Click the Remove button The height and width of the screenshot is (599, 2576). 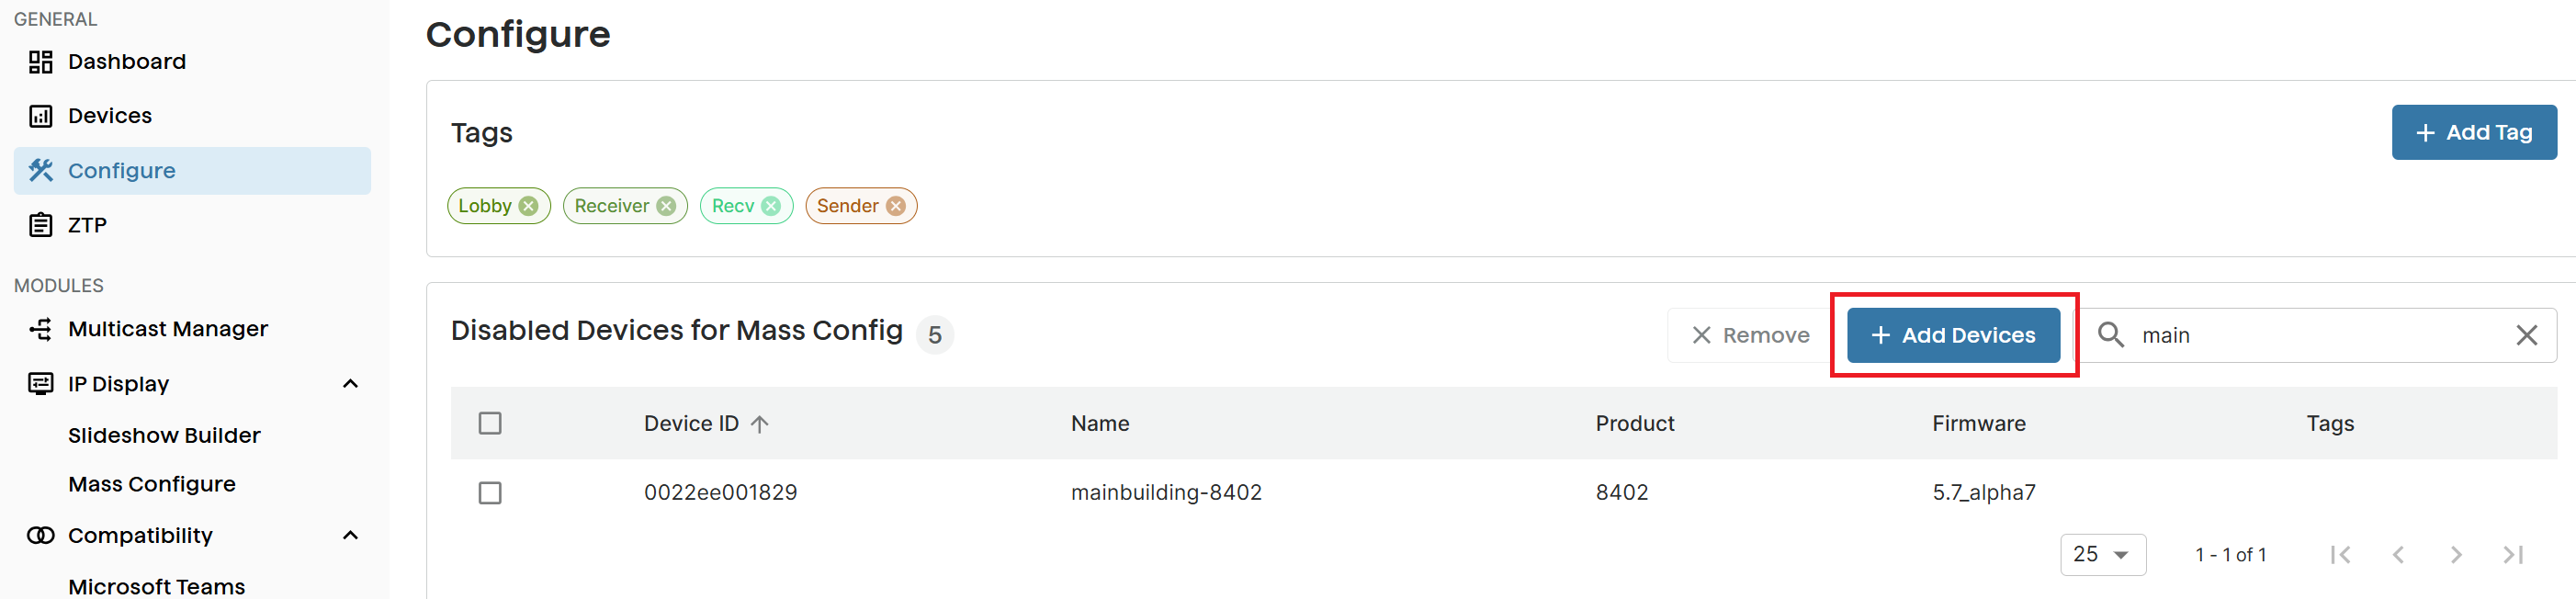pyautogui.click(x=1749, y=335)
